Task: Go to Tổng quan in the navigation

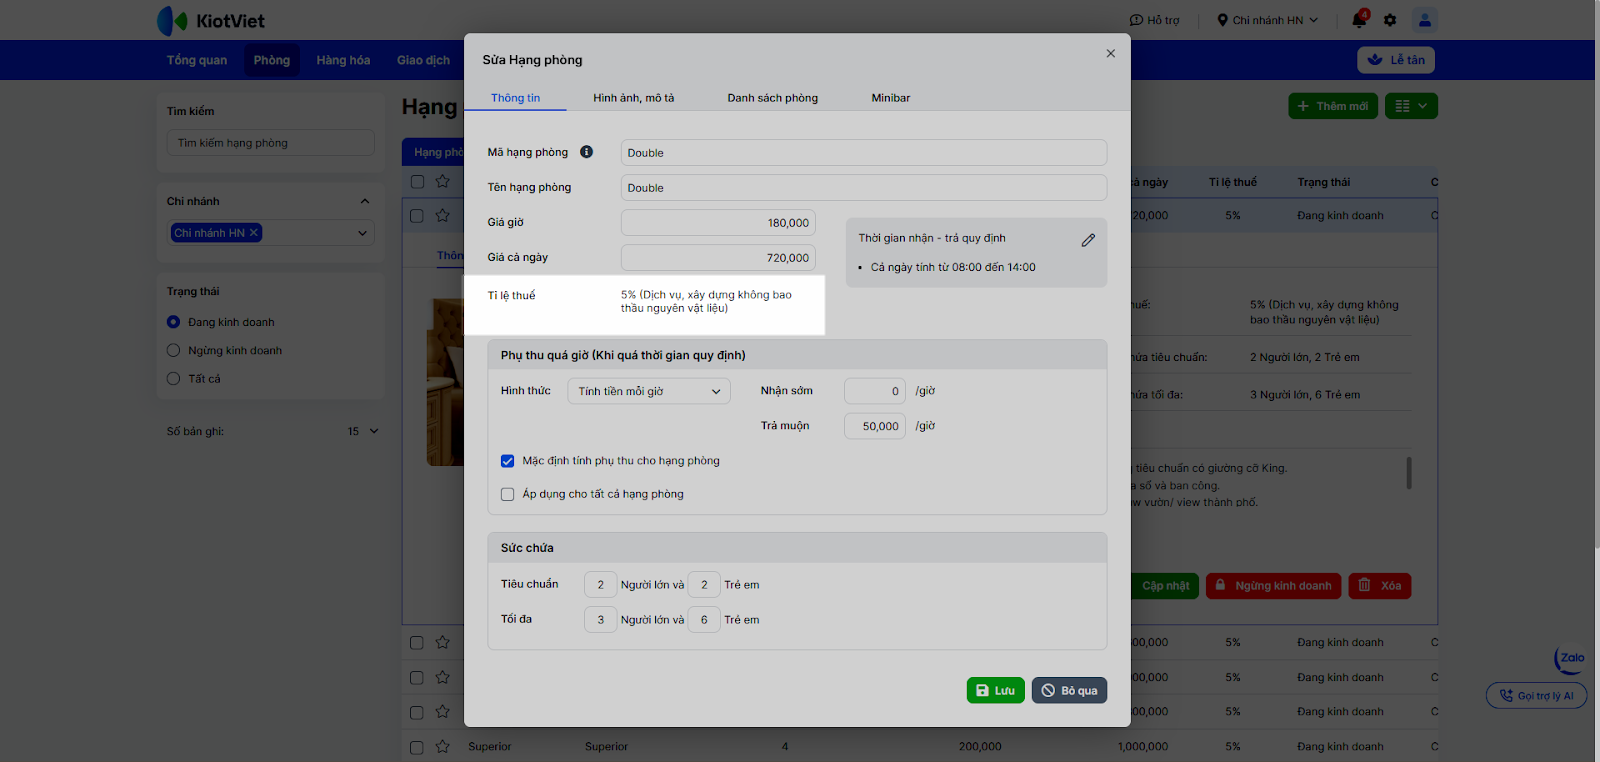Action: click(x=197, y=60)
